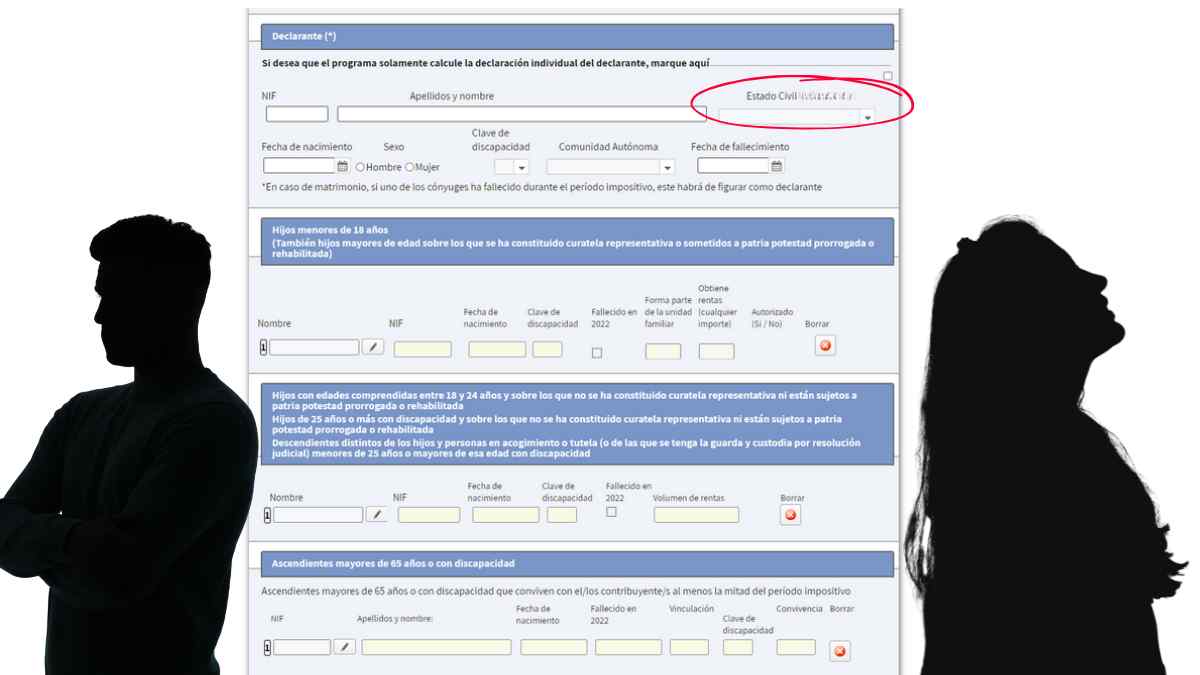1200x675 pixels.
Task: Click the Ascendientes mayores de 65 años header
Action: (577, 564)
